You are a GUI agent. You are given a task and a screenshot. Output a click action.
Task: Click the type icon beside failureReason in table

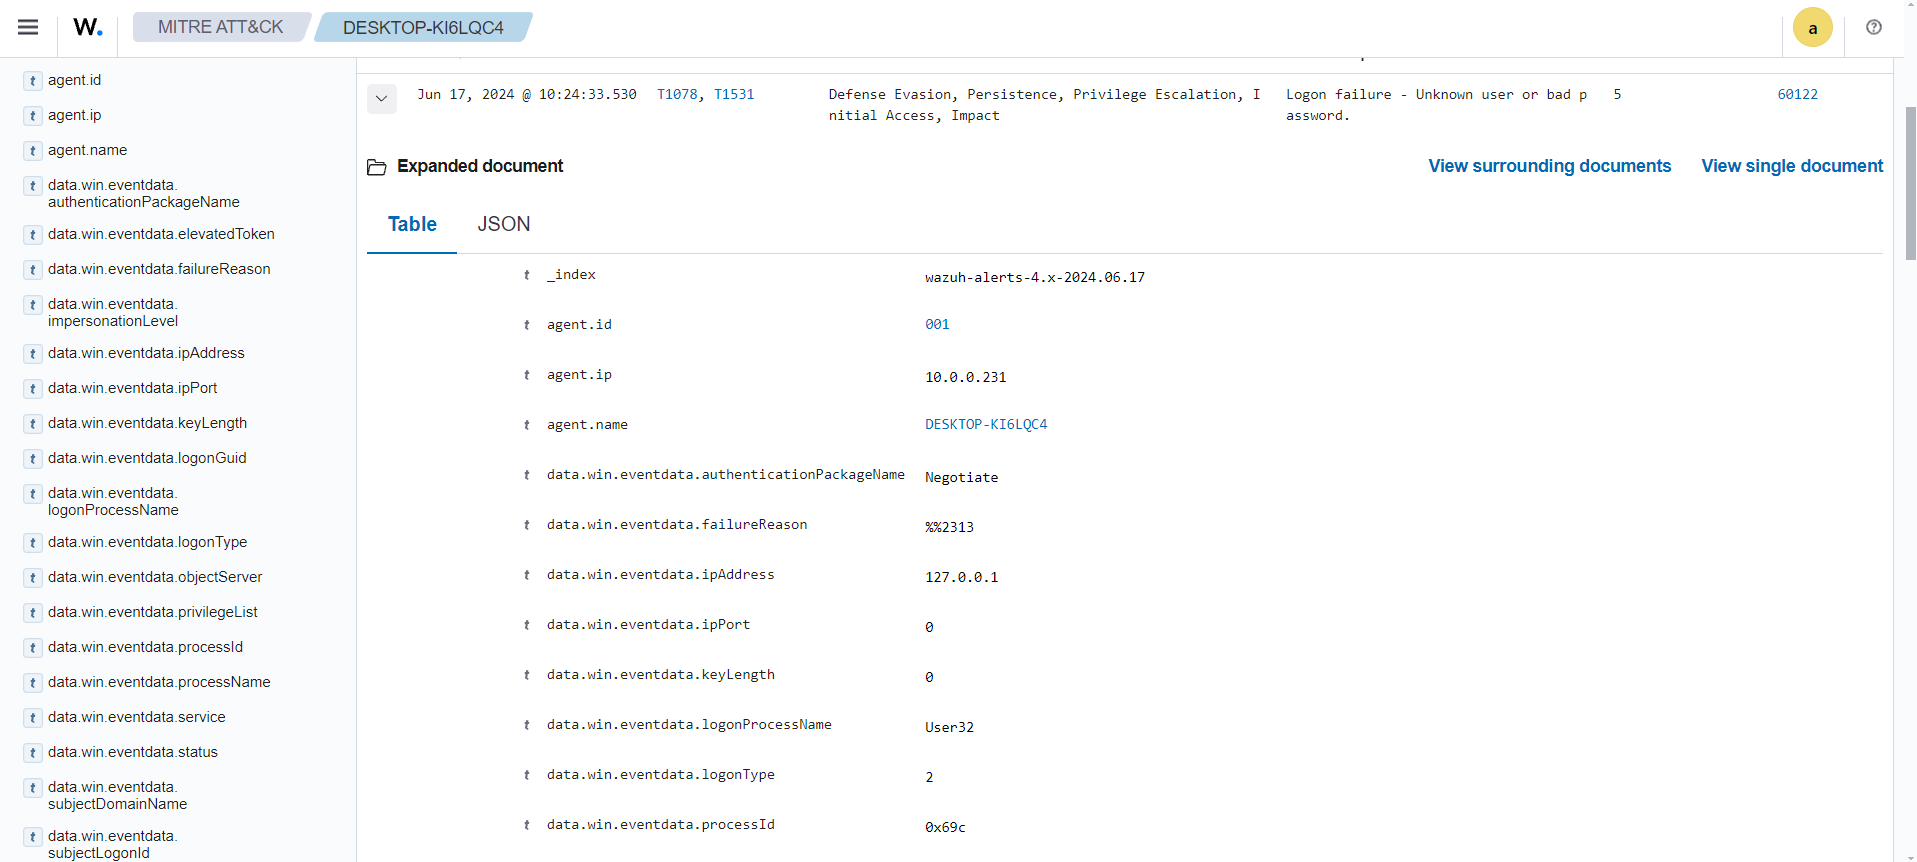point(527,525)
